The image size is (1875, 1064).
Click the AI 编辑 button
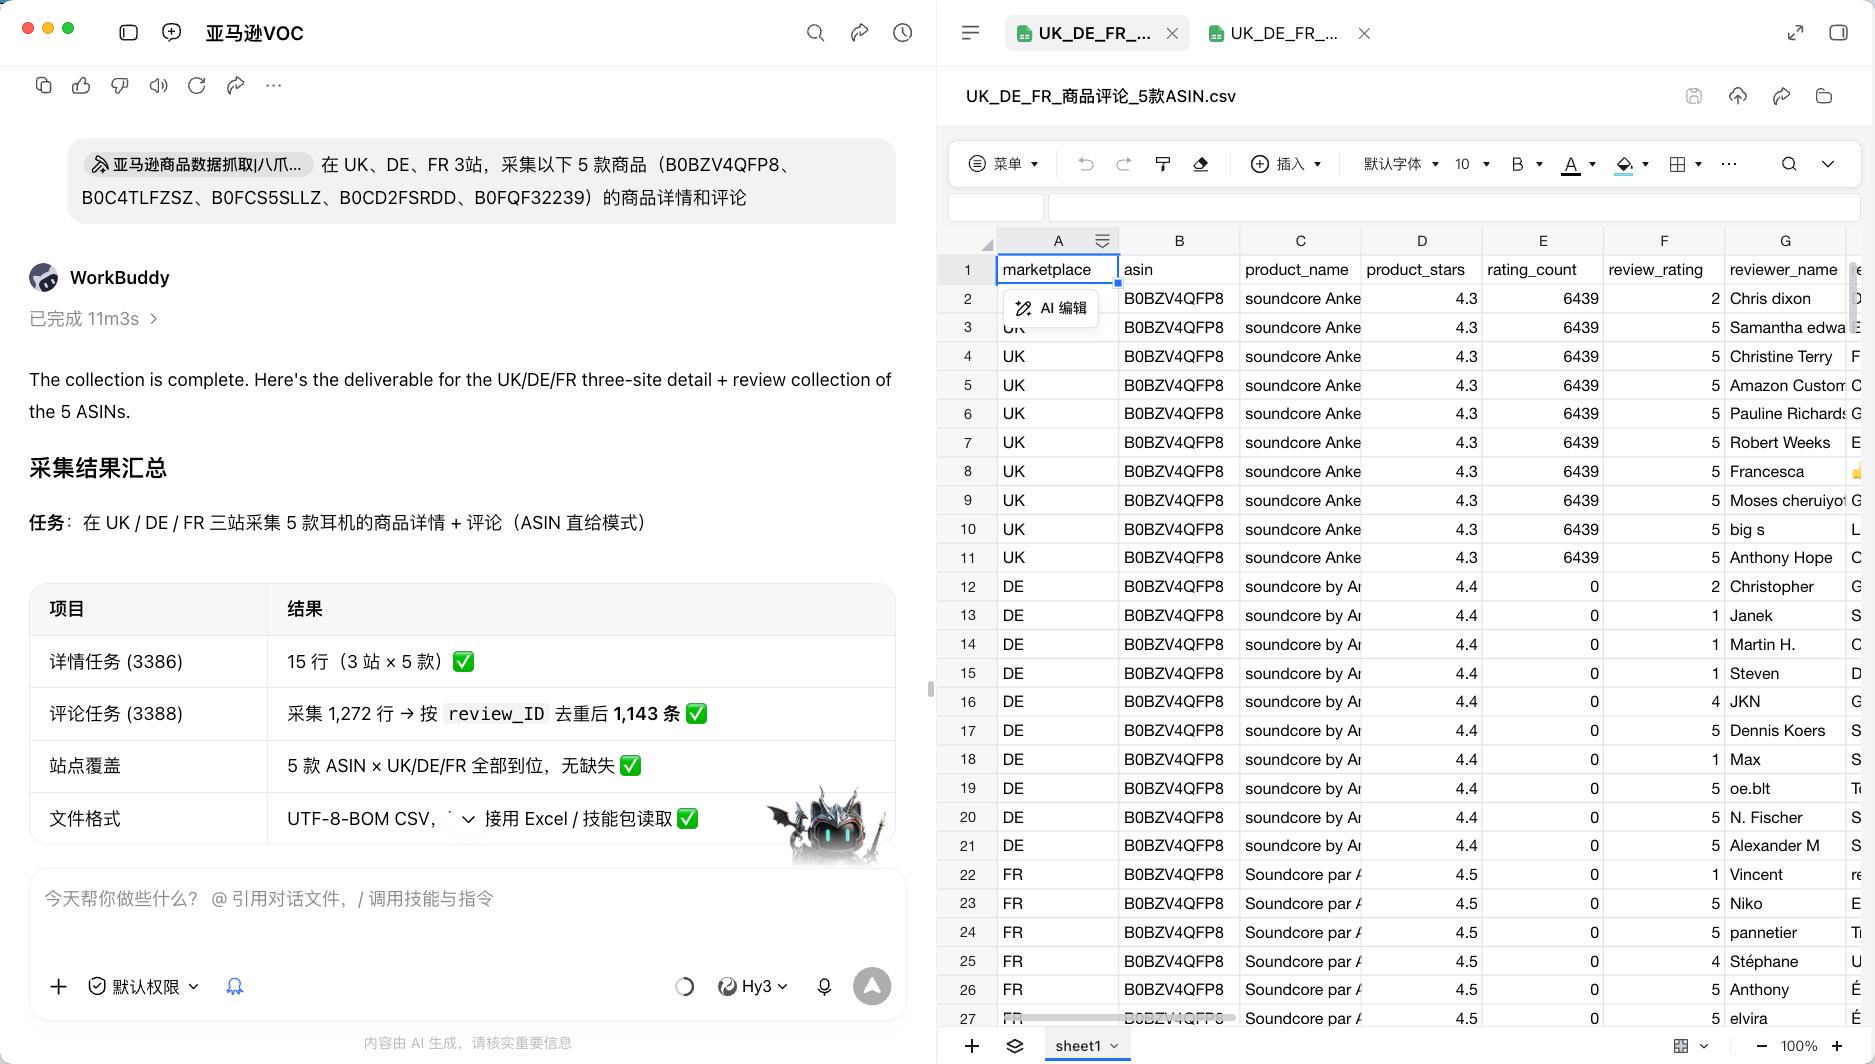point(1051,308)
